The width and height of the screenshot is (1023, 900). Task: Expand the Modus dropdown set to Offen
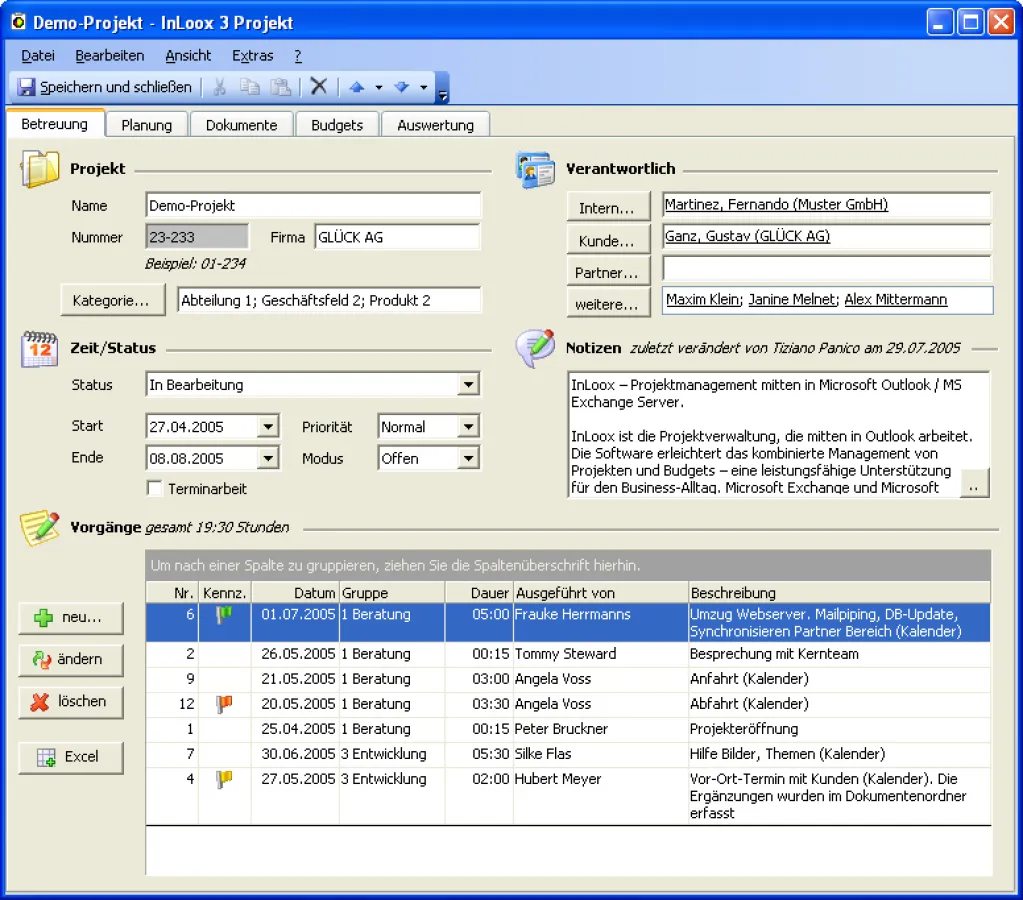click(468, 459)
